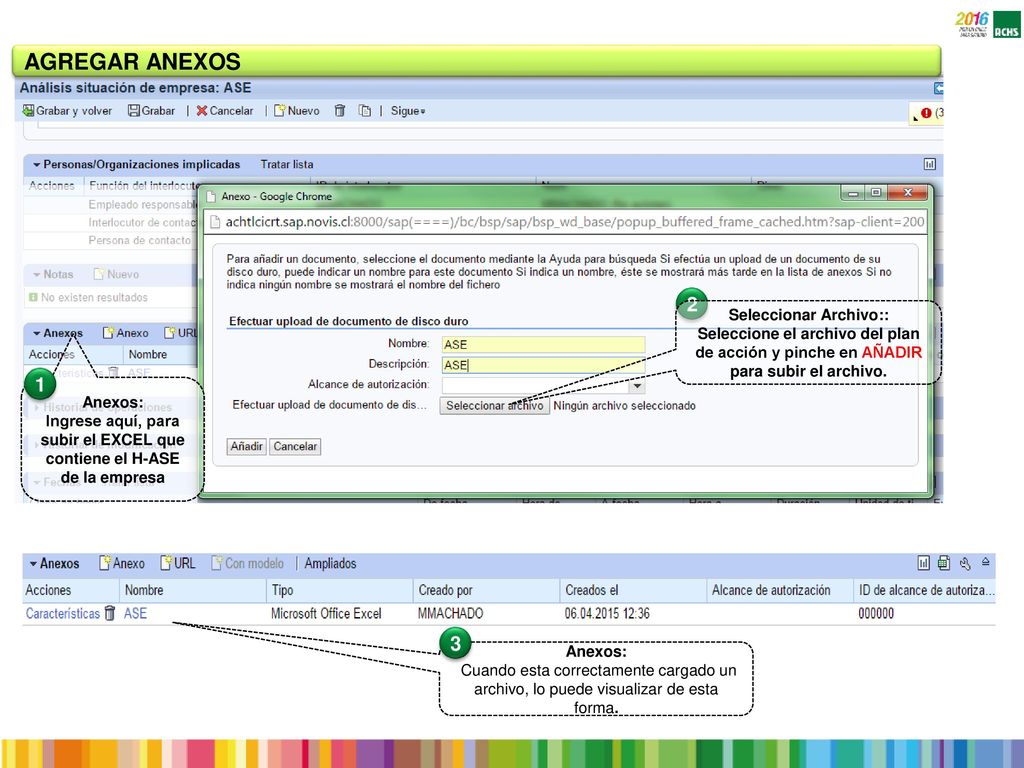Viewport: 1024px width, 768px height.
Task: Click Cancelar in the Anexo popup
Action: point(295,447)
